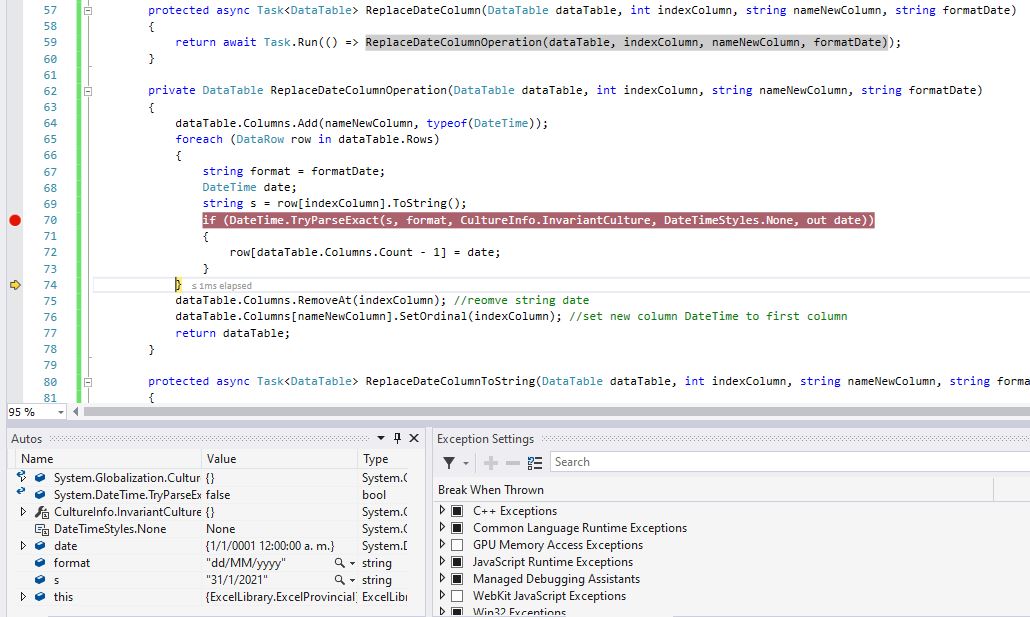The height and width of the screenshot is (617, 1030).
Task: Select the false value of TryParseExact
Action: coord(218,495)
